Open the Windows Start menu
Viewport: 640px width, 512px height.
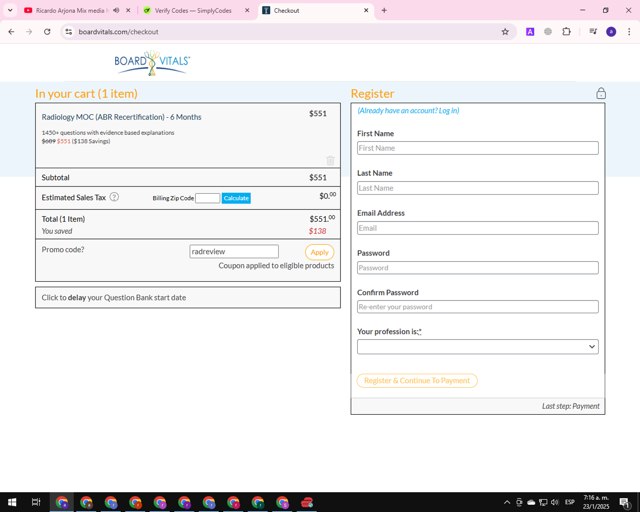(12, 502)
